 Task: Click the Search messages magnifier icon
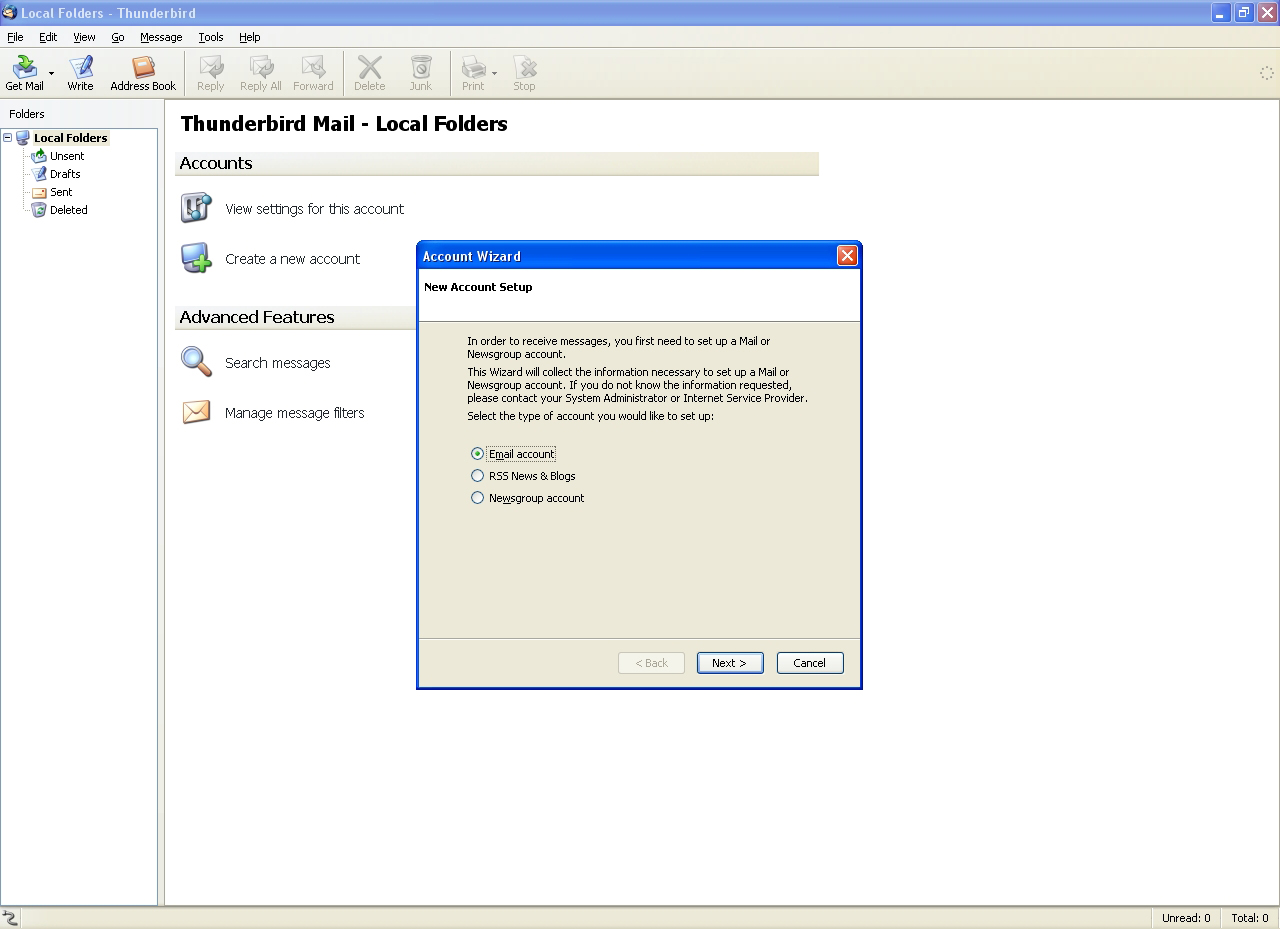click(x=196, y=362)
